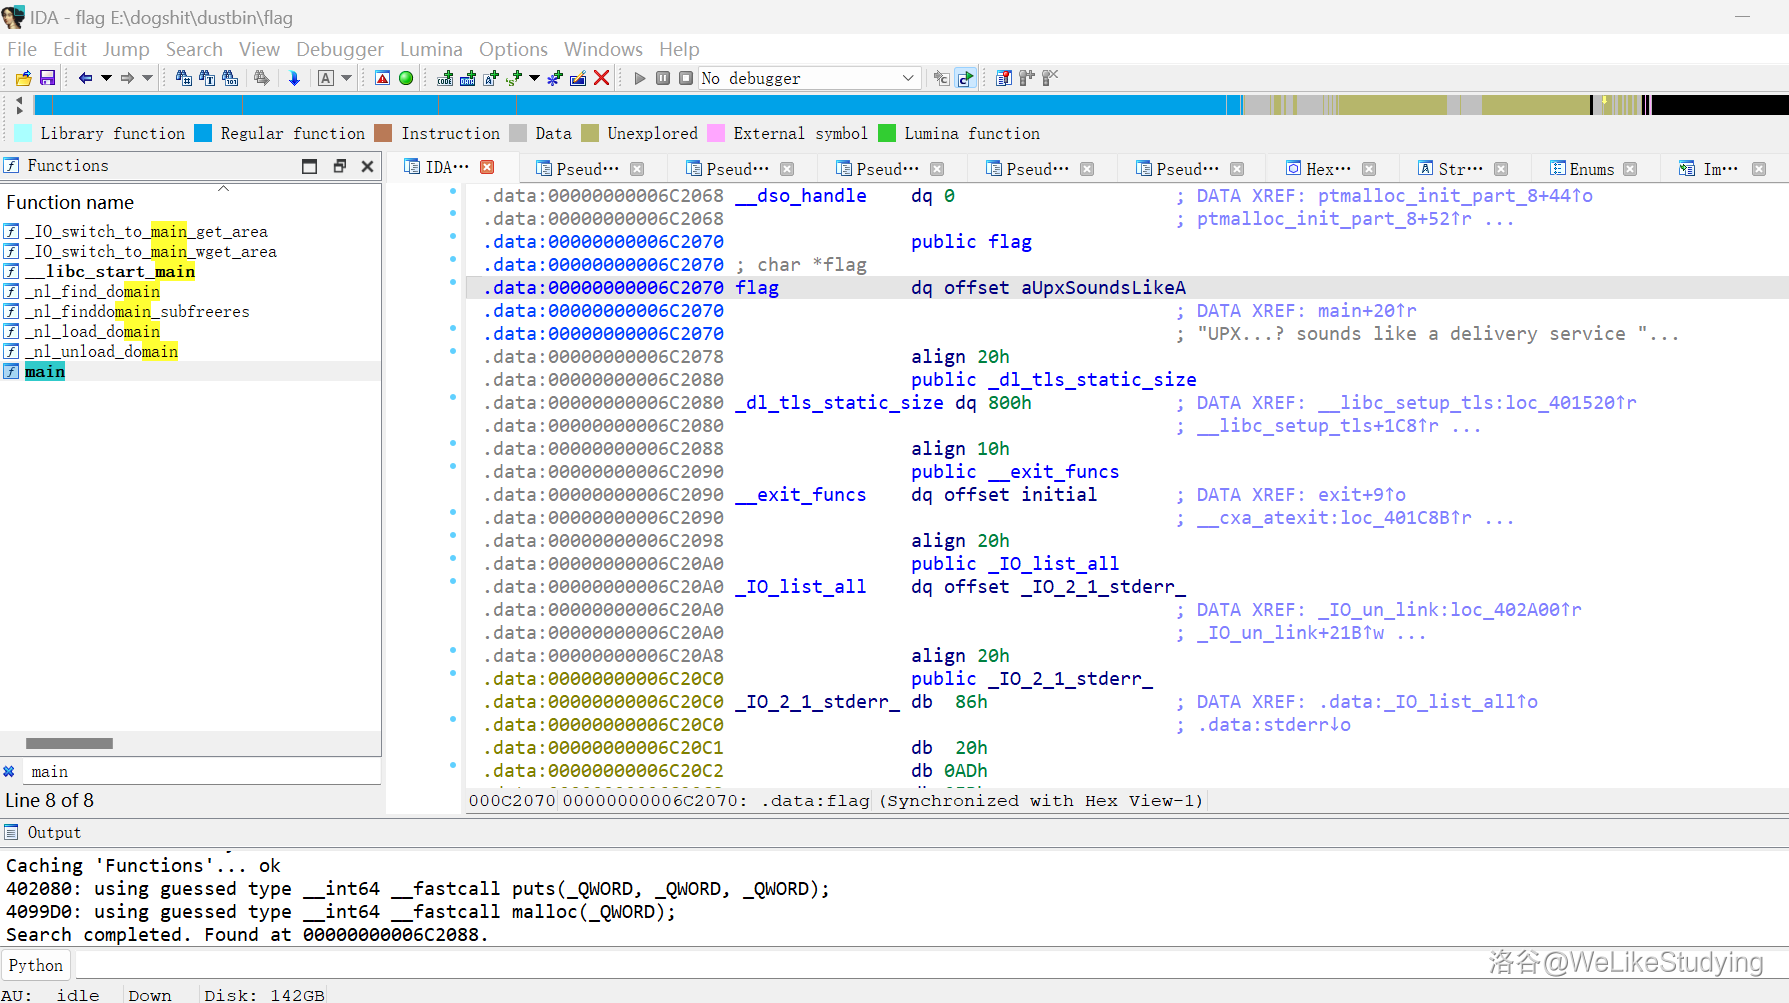Expand the back-navigation history dropdown arrow
The height and width of the screenshot is (1003, 1789).
point(106,78)
